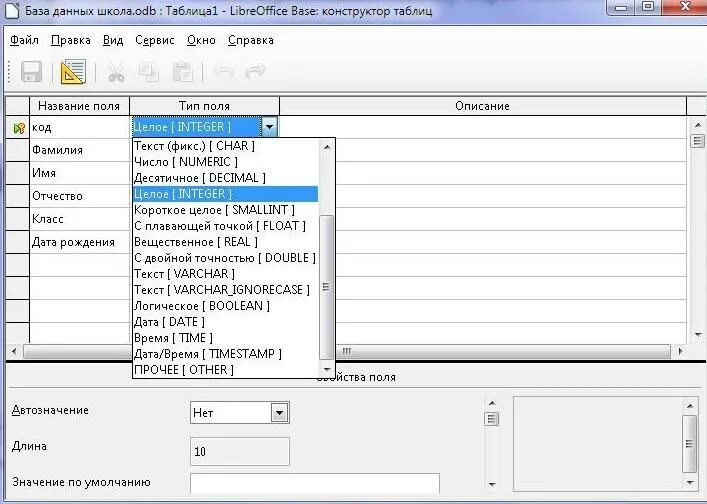The height and width of the screenshot is (504, 707).
Task: Click the Название поля column header
Action: click(79, 106)
